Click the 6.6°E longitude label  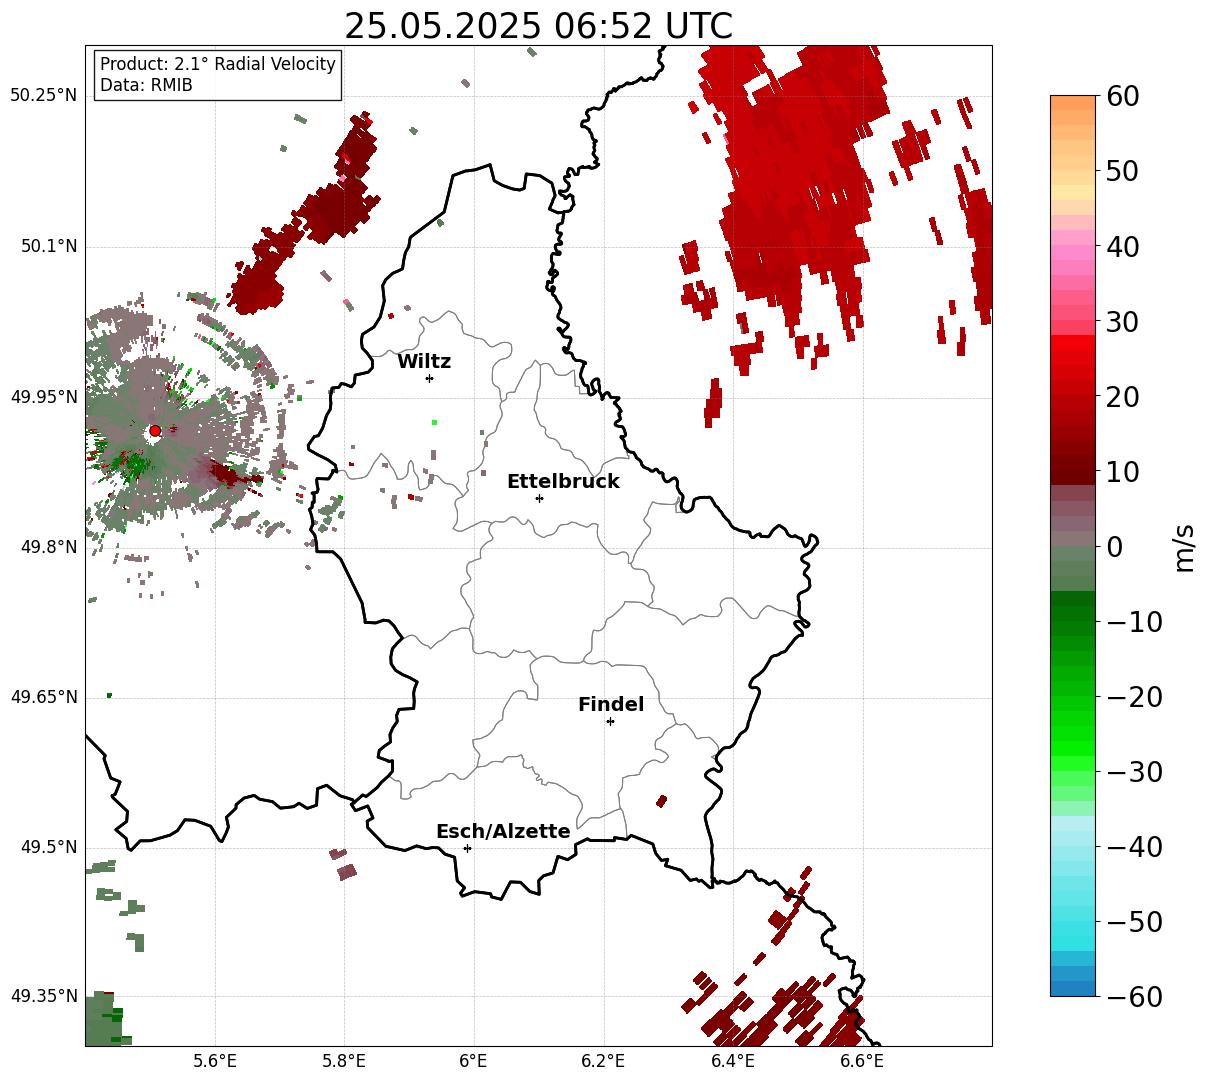point(862,1061)
